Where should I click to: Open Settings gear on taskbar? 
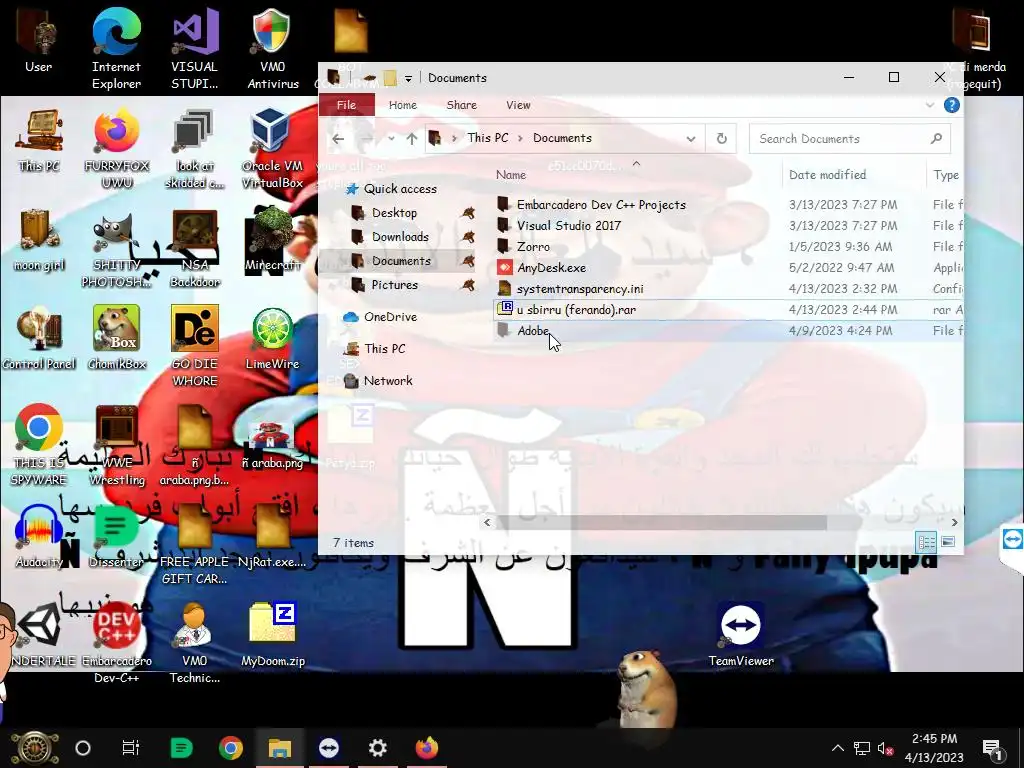(377, 748)
